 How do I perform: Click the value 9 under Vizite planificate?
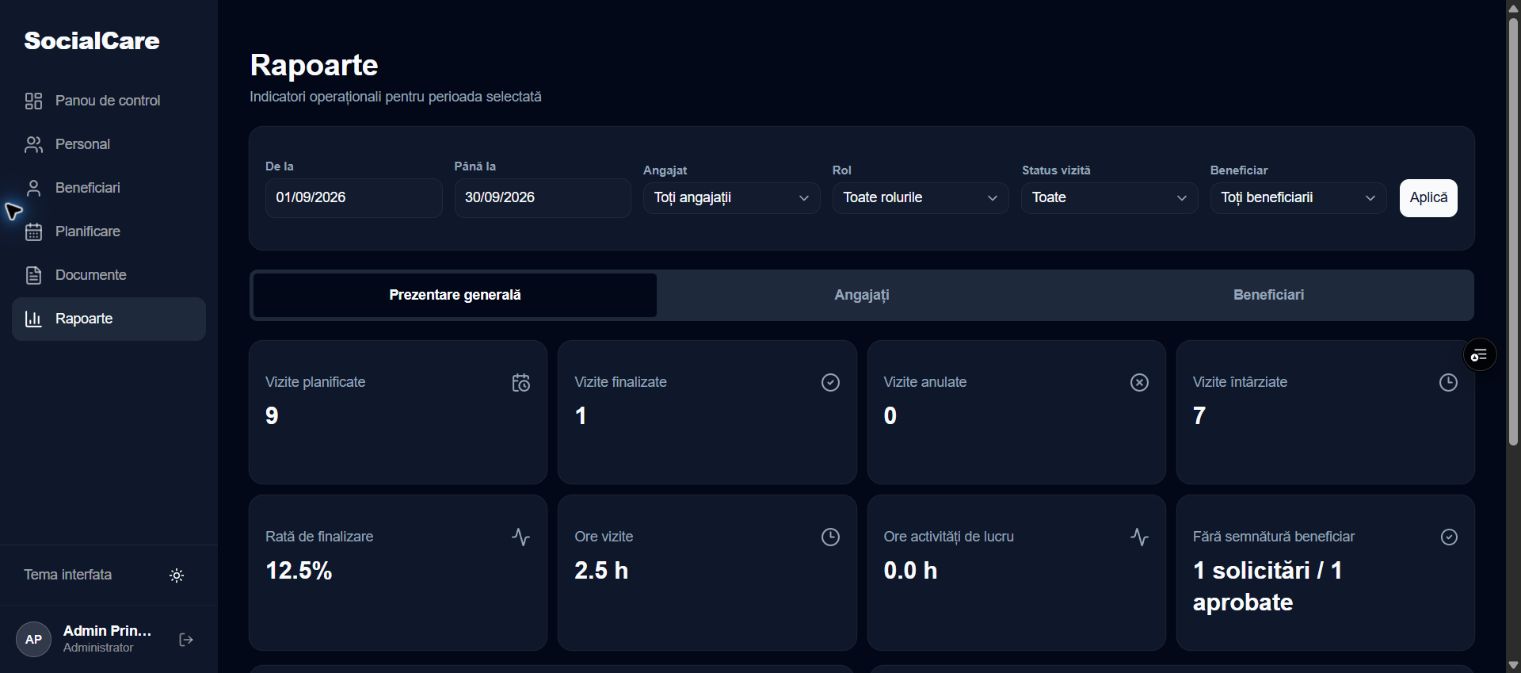coord(272,416)
